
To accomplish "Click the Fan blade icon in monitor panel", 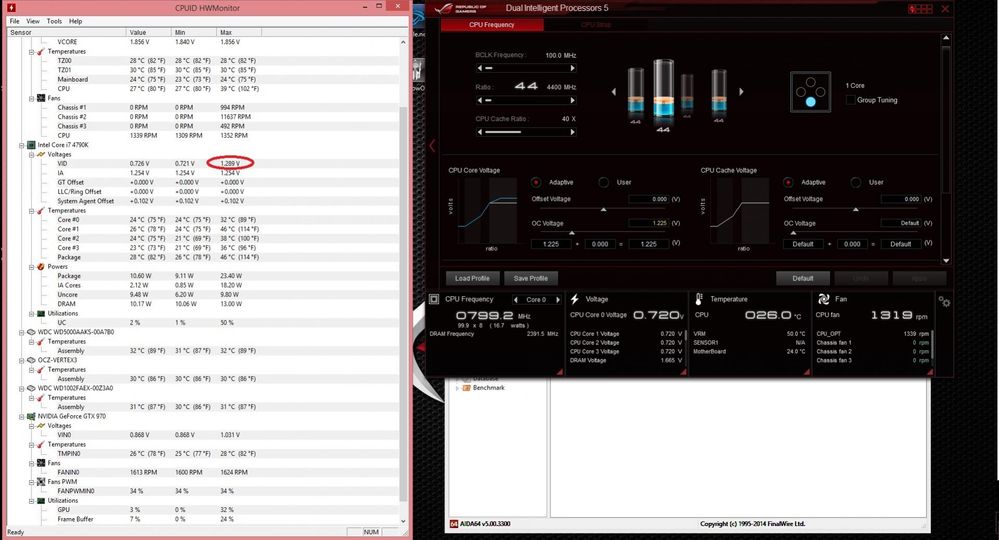I will (x=823, y=299).
